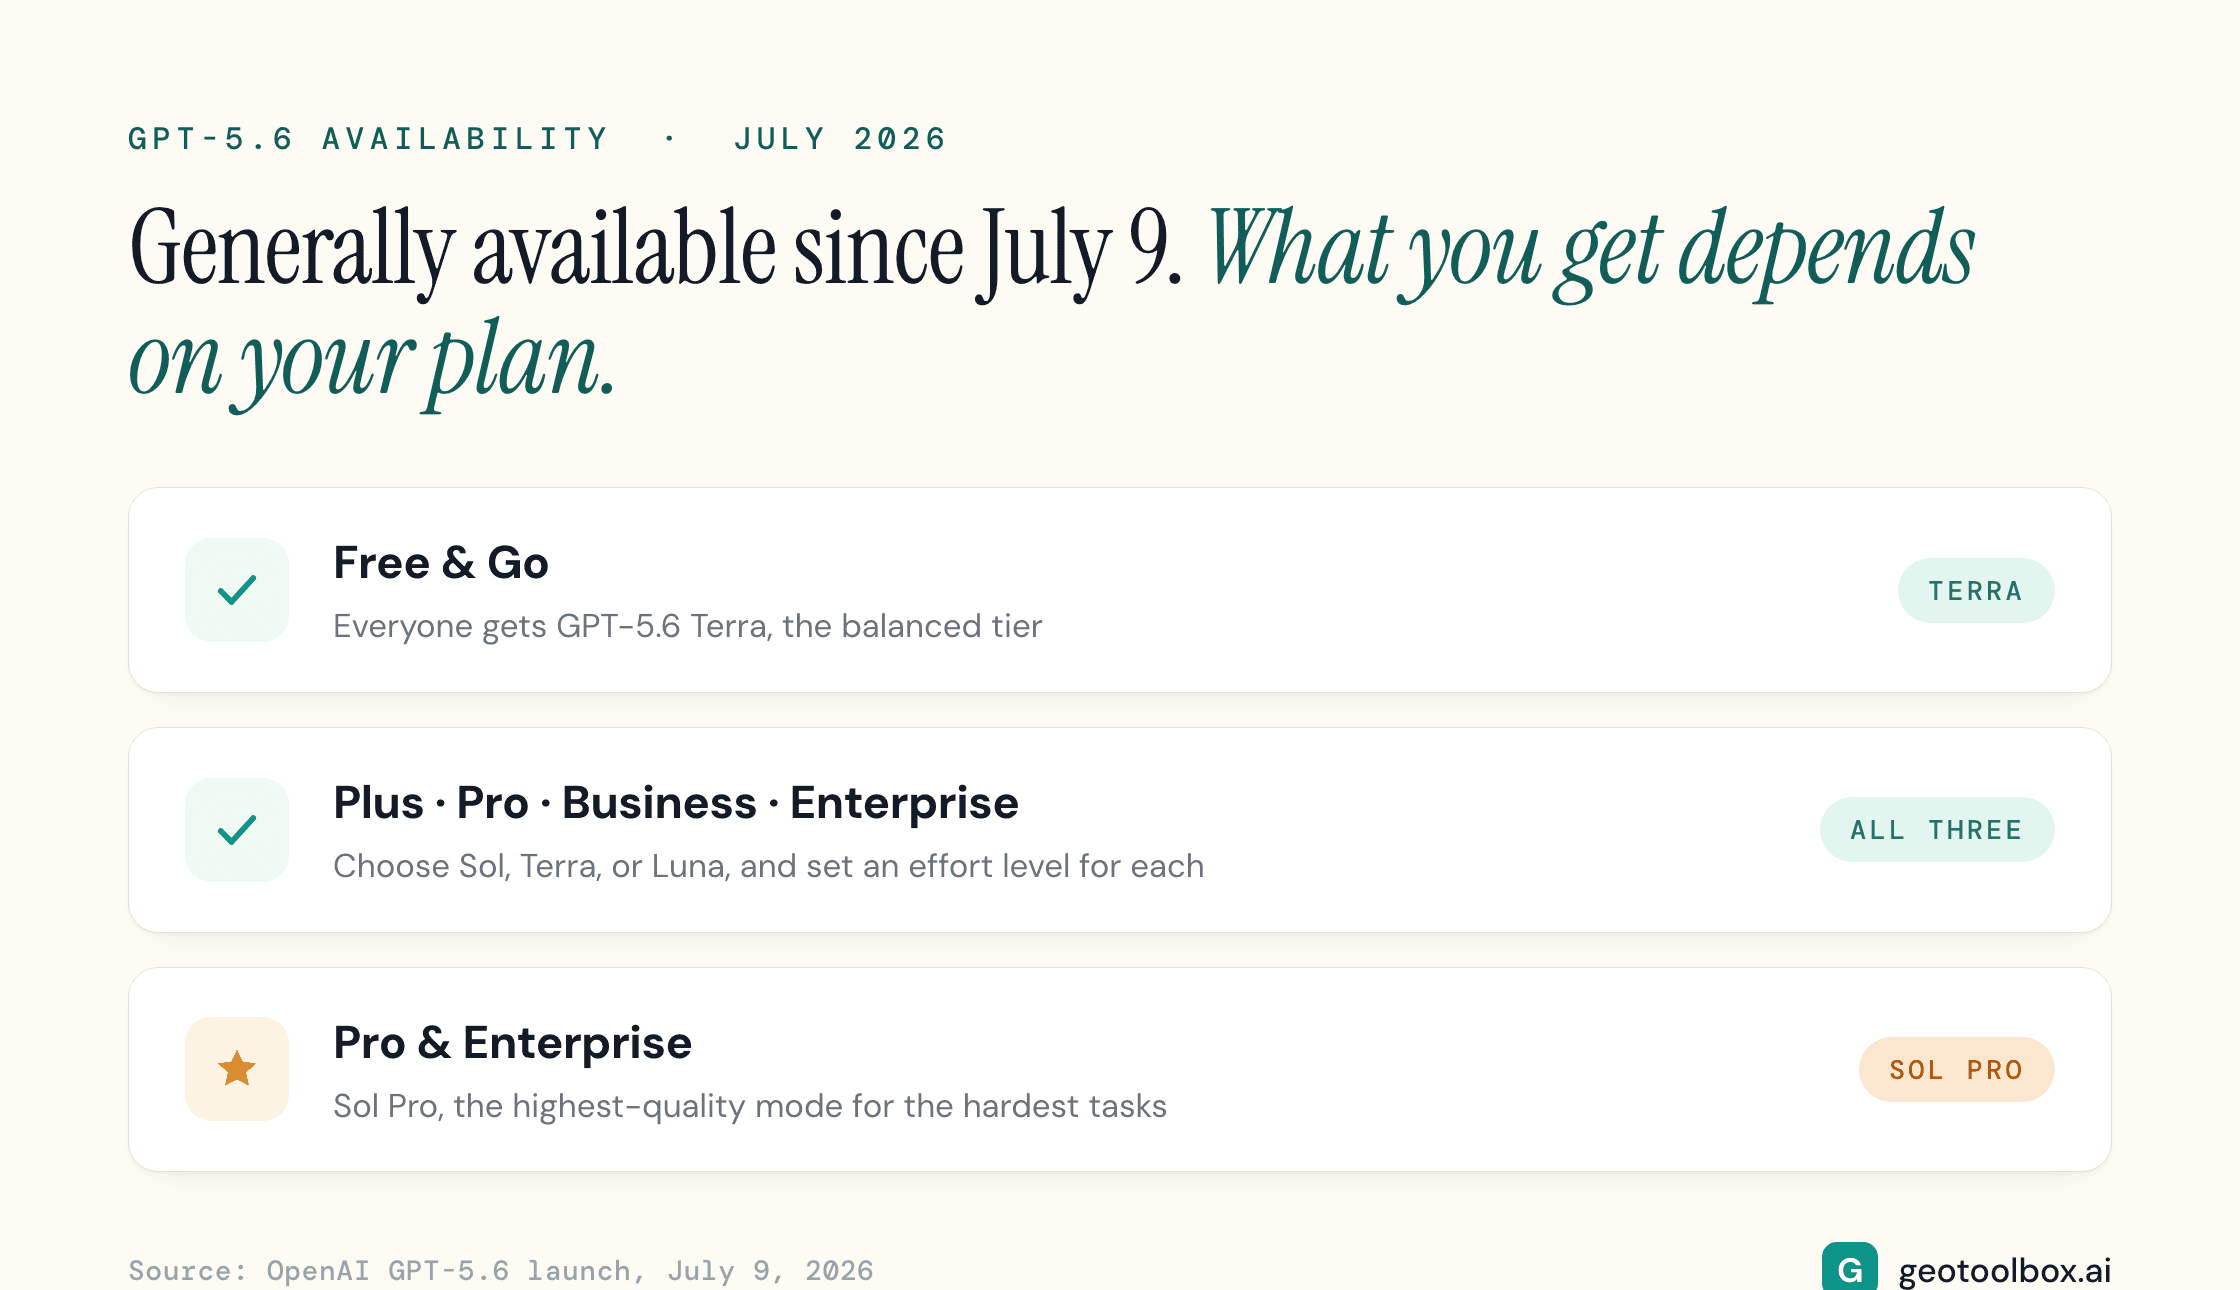Click the orange star icon for Pro & Enterprise
The height and width of the screenshot is (1290, 2240).
pos(237,1069)
